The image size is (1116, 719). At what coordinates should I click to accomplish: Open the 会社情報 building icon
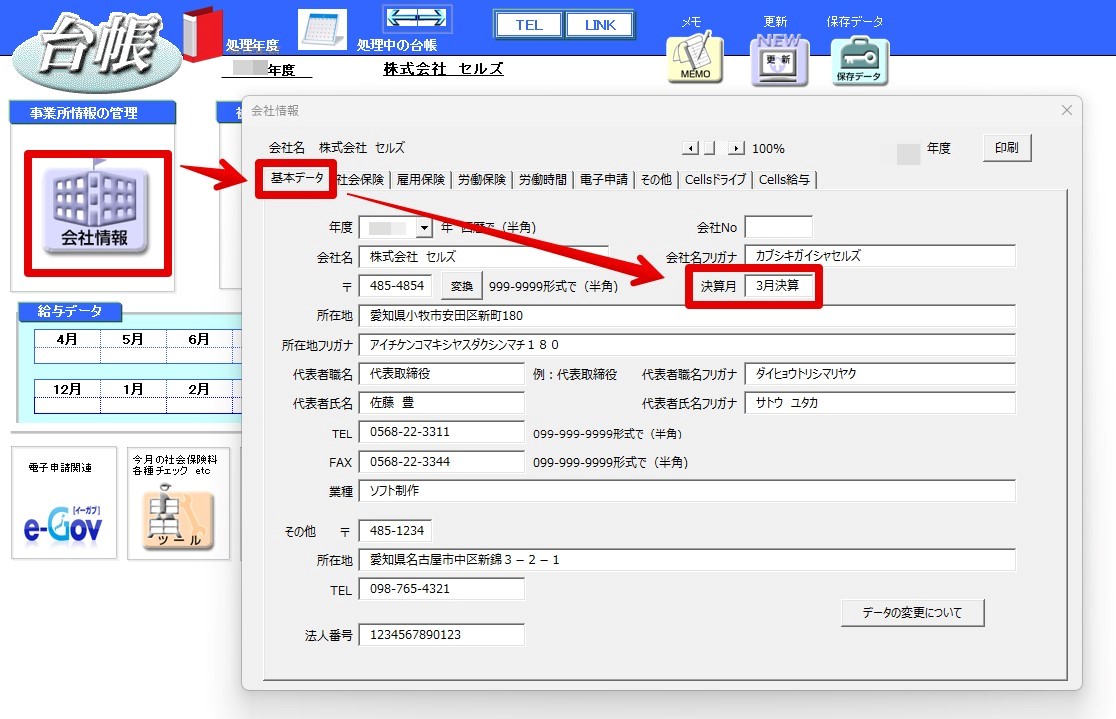(97, 210)
